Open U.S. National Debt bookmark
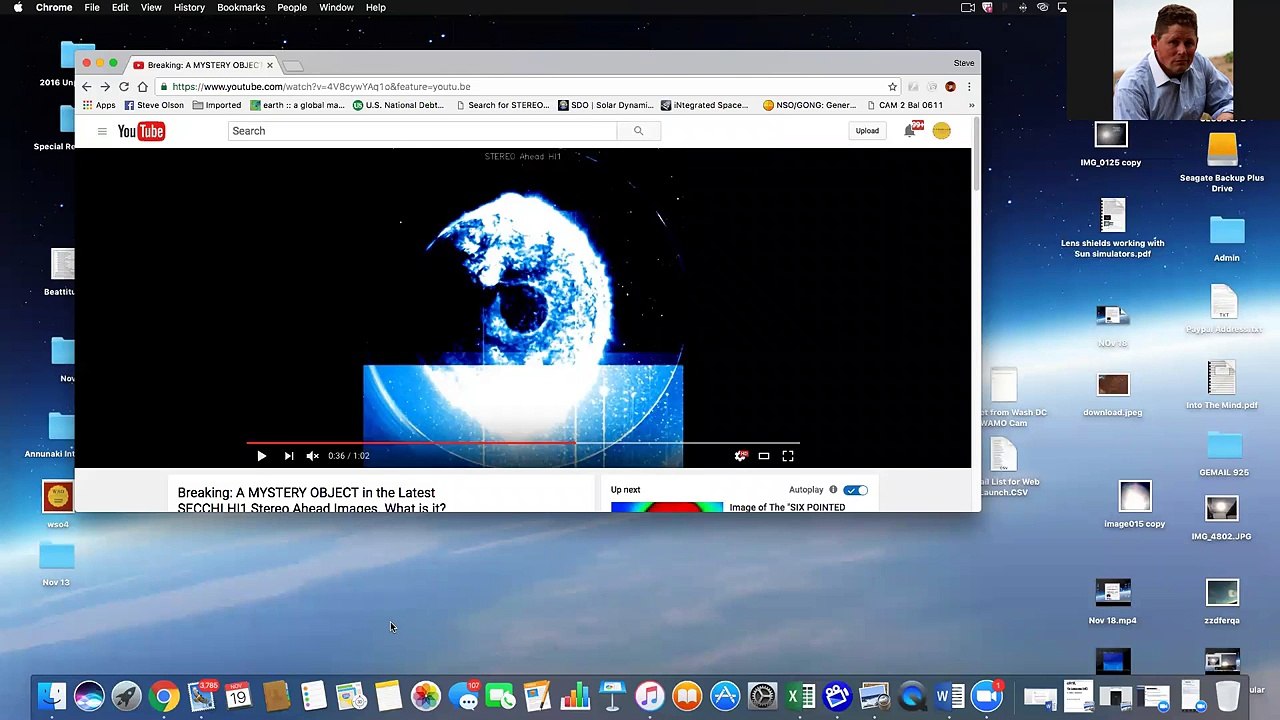The width and height of the screenshot is (1280, 720). pos(398,105)
